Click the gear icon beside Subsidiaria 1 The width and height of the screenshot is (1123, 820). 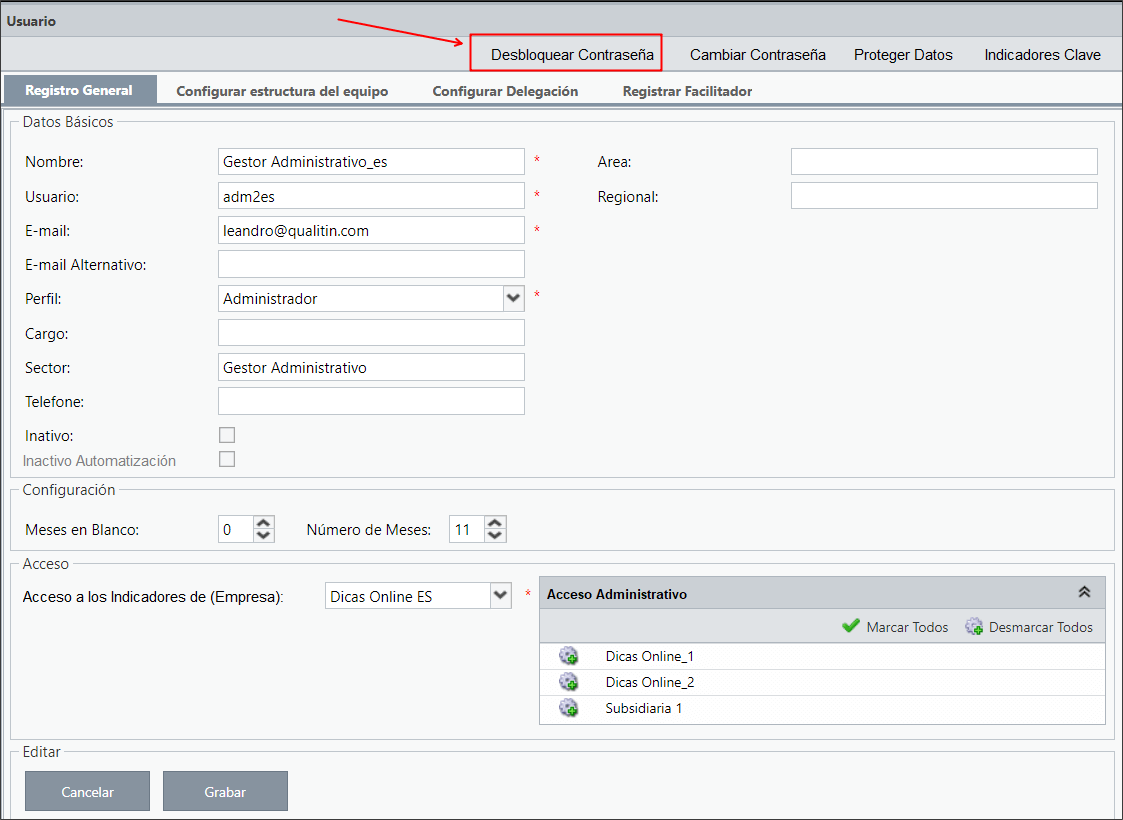pos(569,708)
